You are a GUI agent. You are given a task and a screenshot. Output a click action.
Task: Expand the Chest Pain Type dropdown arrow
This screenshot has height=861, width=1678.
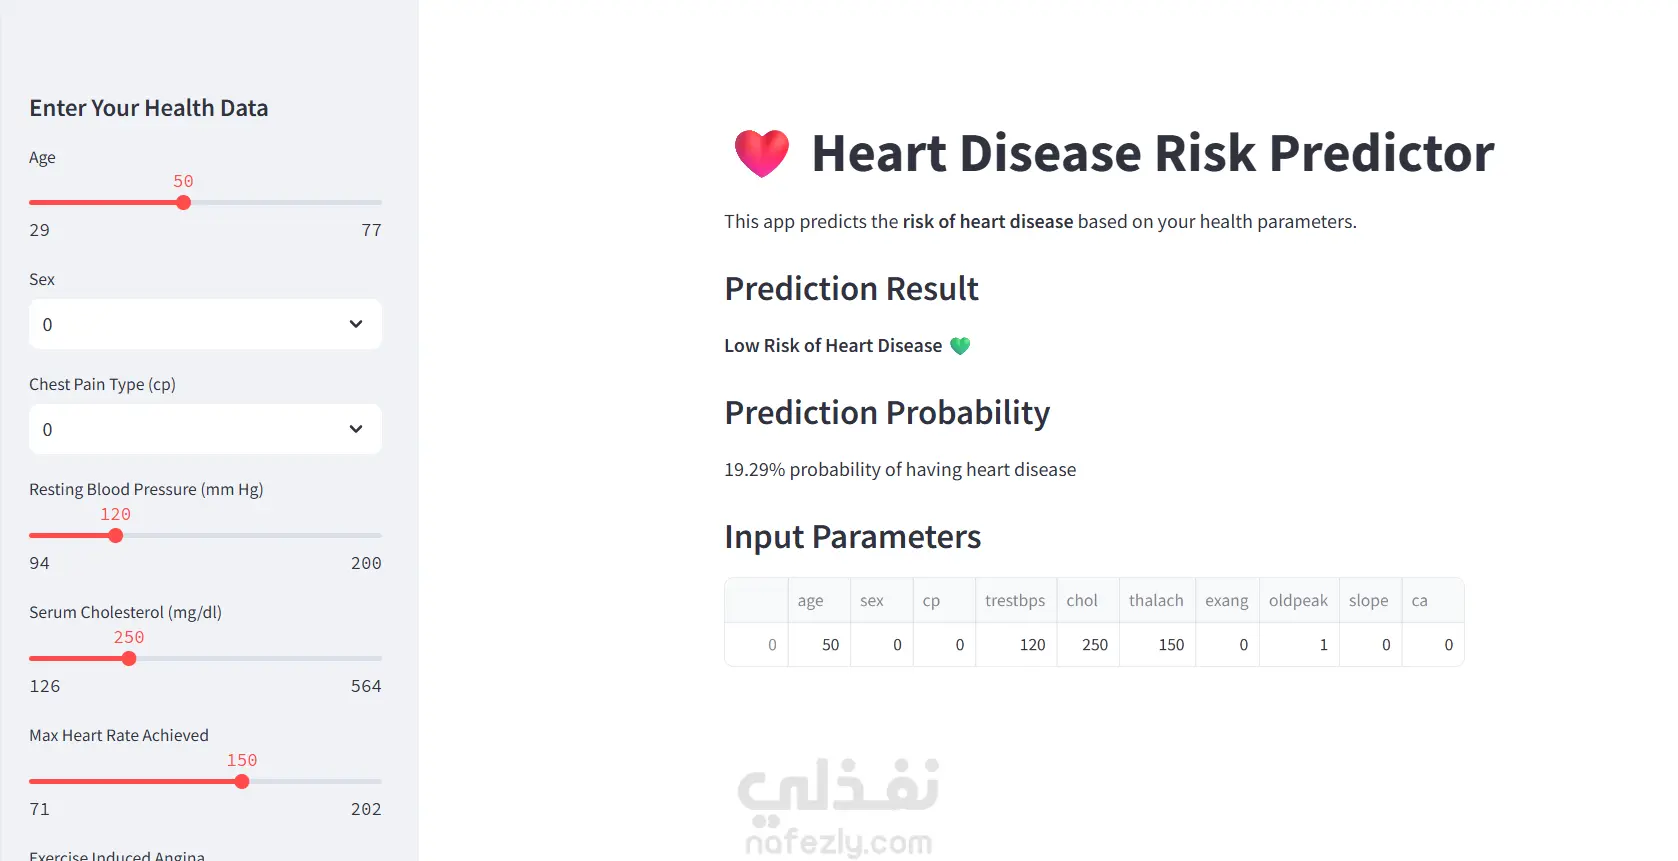pos(355,429)
